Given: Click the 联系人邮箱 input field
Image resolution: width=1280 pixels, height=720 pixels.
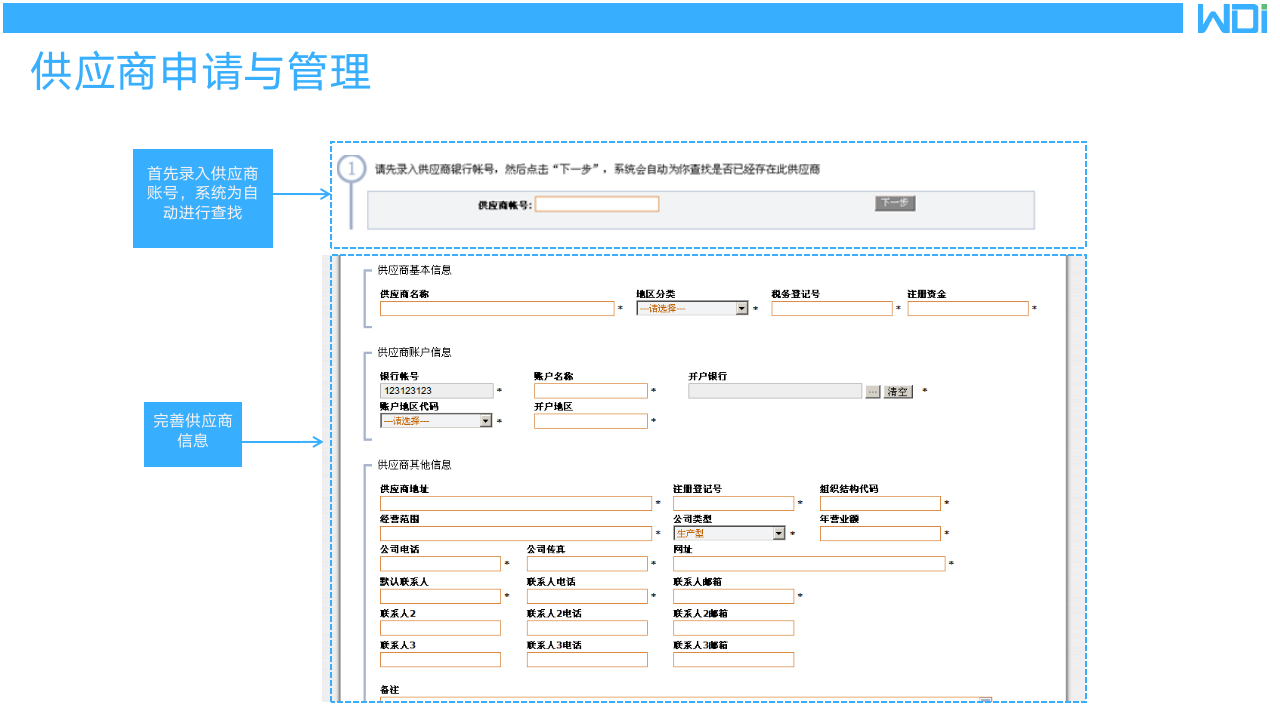Looking at the screenshot, I should pyautogui.click(x=733, y=595).
